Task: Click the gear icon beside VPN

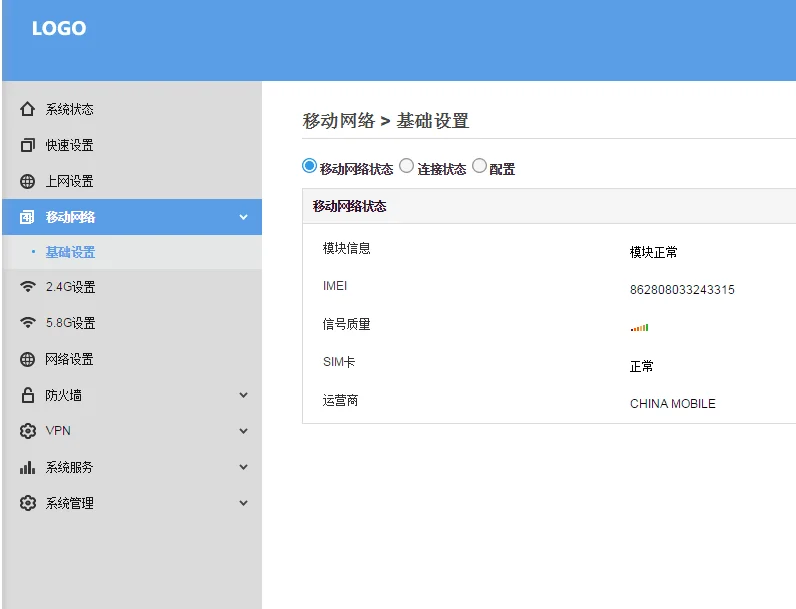Action: (27, 431)
